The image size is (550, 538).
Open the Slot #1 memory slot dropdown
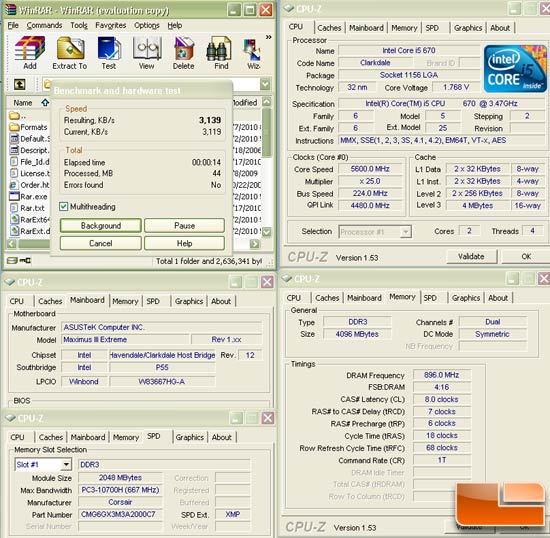66,465
